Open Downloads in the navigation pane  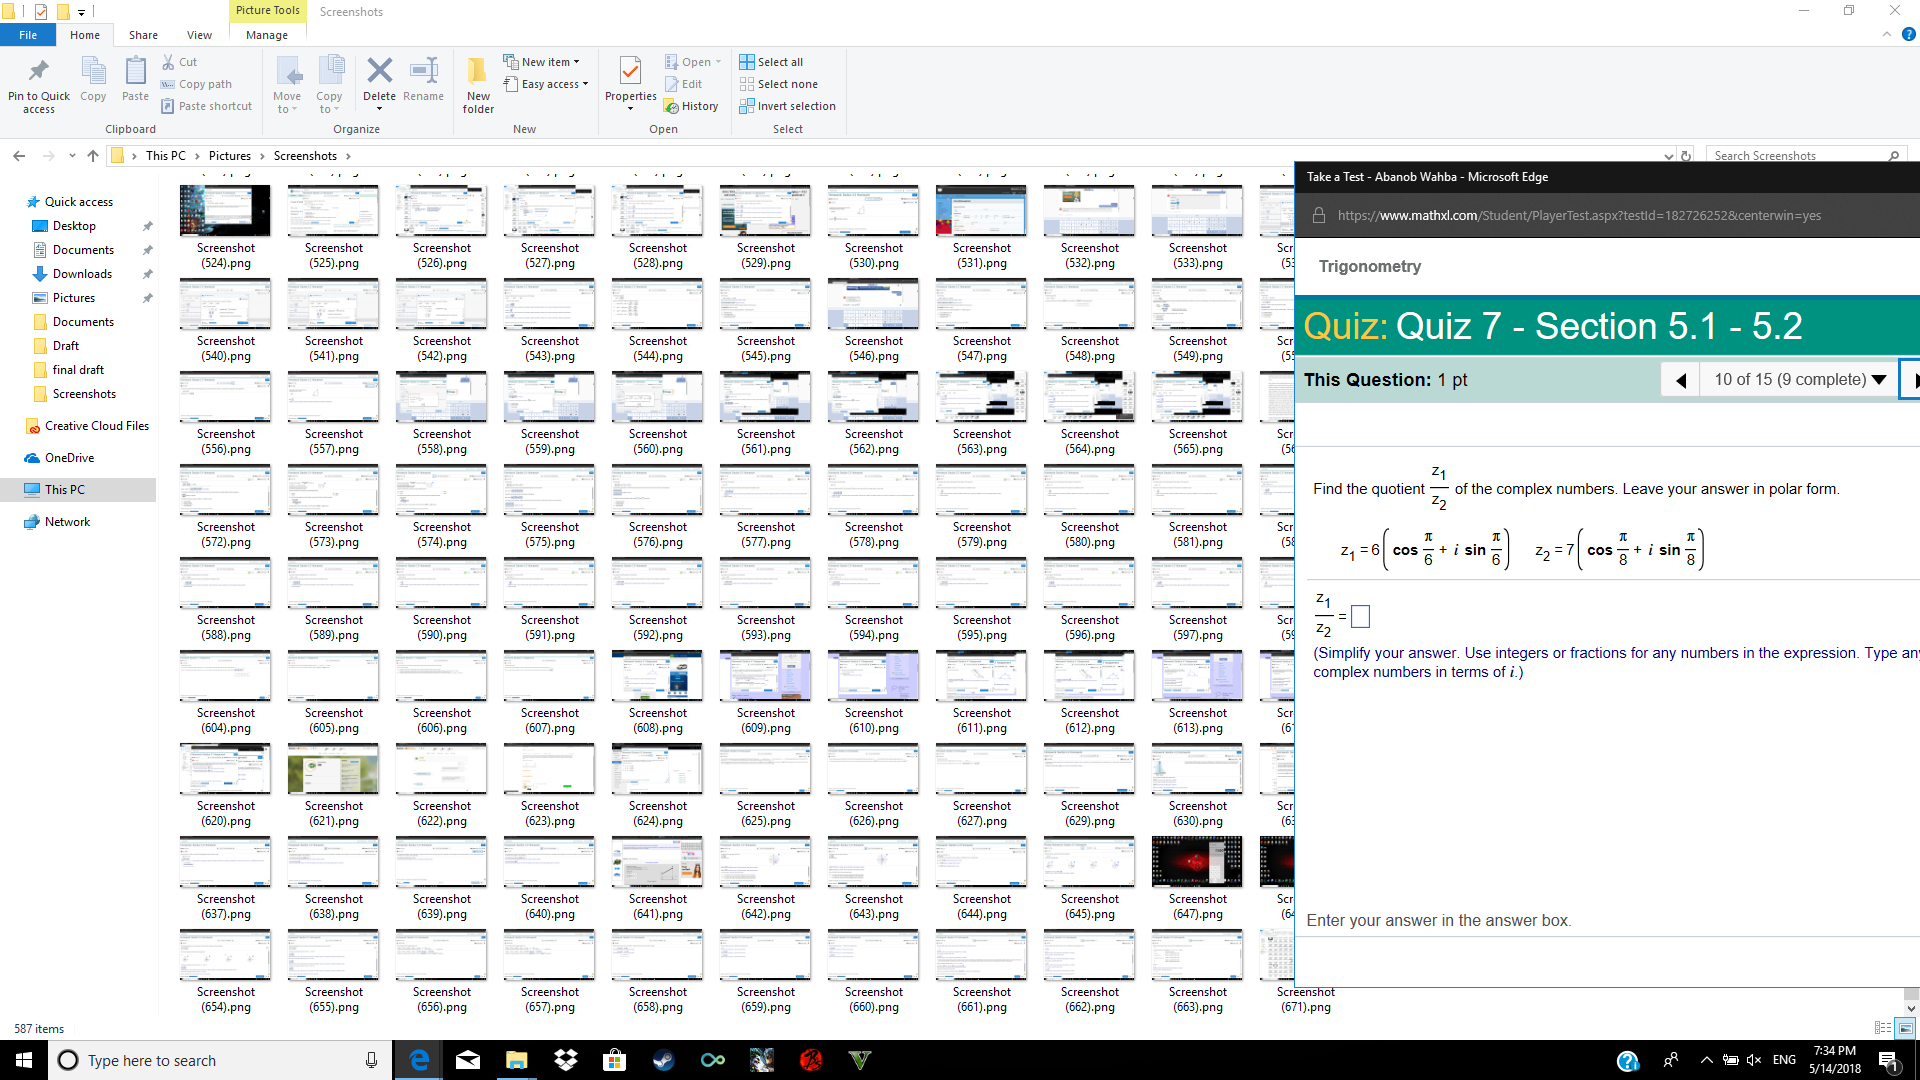point(82,274)
